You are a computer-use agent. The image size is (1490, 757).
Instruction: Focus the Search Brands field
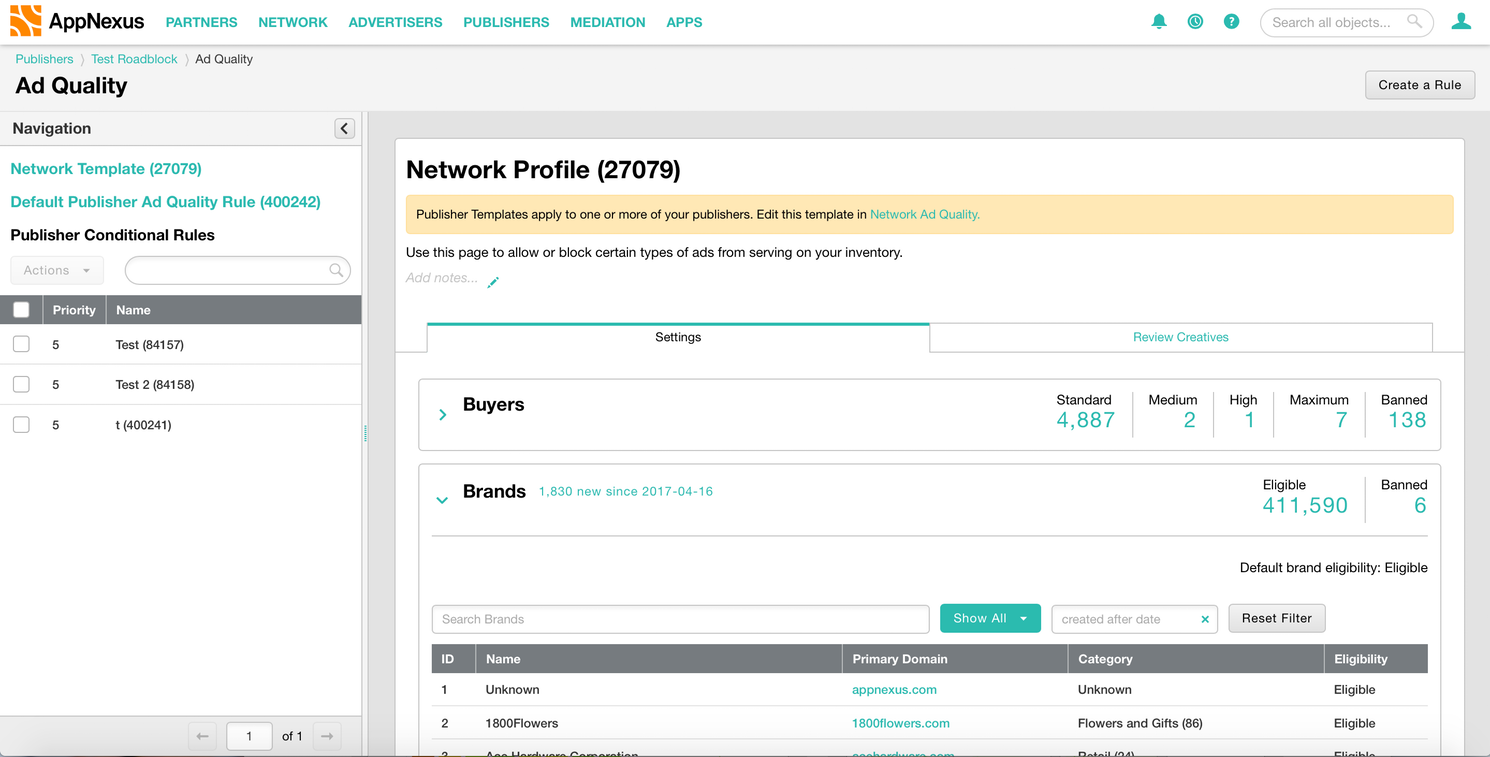click(681, 619)
